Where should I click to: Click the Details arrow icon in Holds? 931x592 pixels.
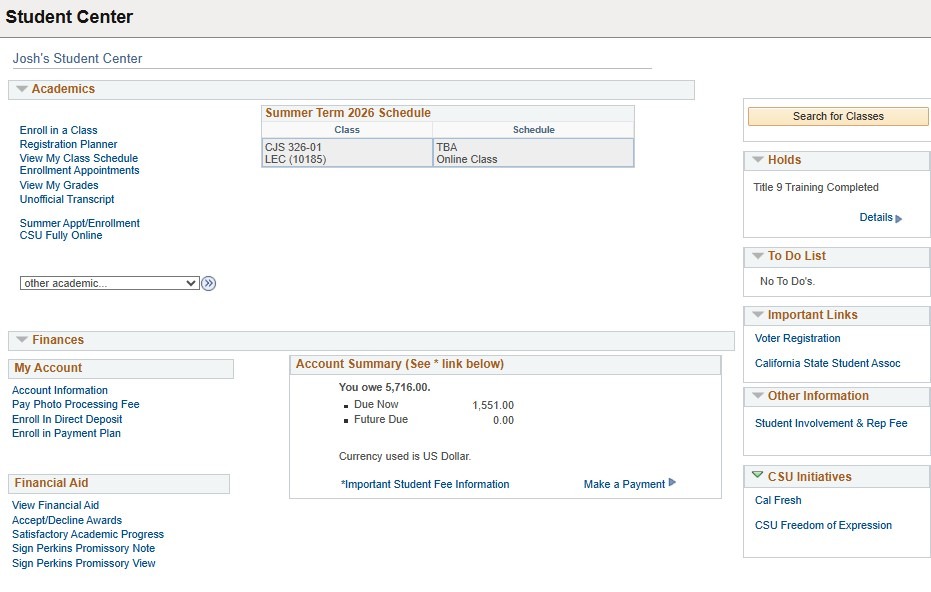(899, 218)
